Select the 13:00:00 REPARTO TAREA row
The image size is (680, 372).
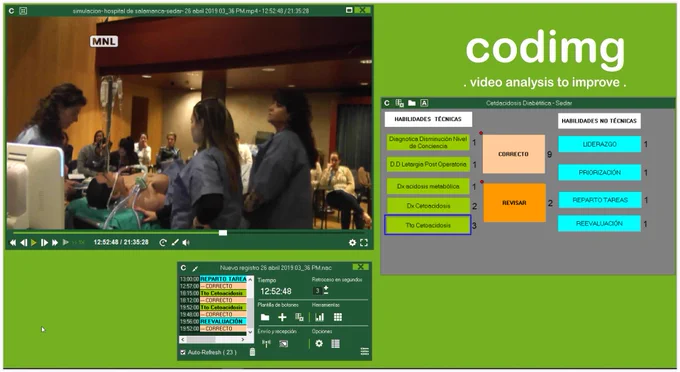[x=213, y=279]
